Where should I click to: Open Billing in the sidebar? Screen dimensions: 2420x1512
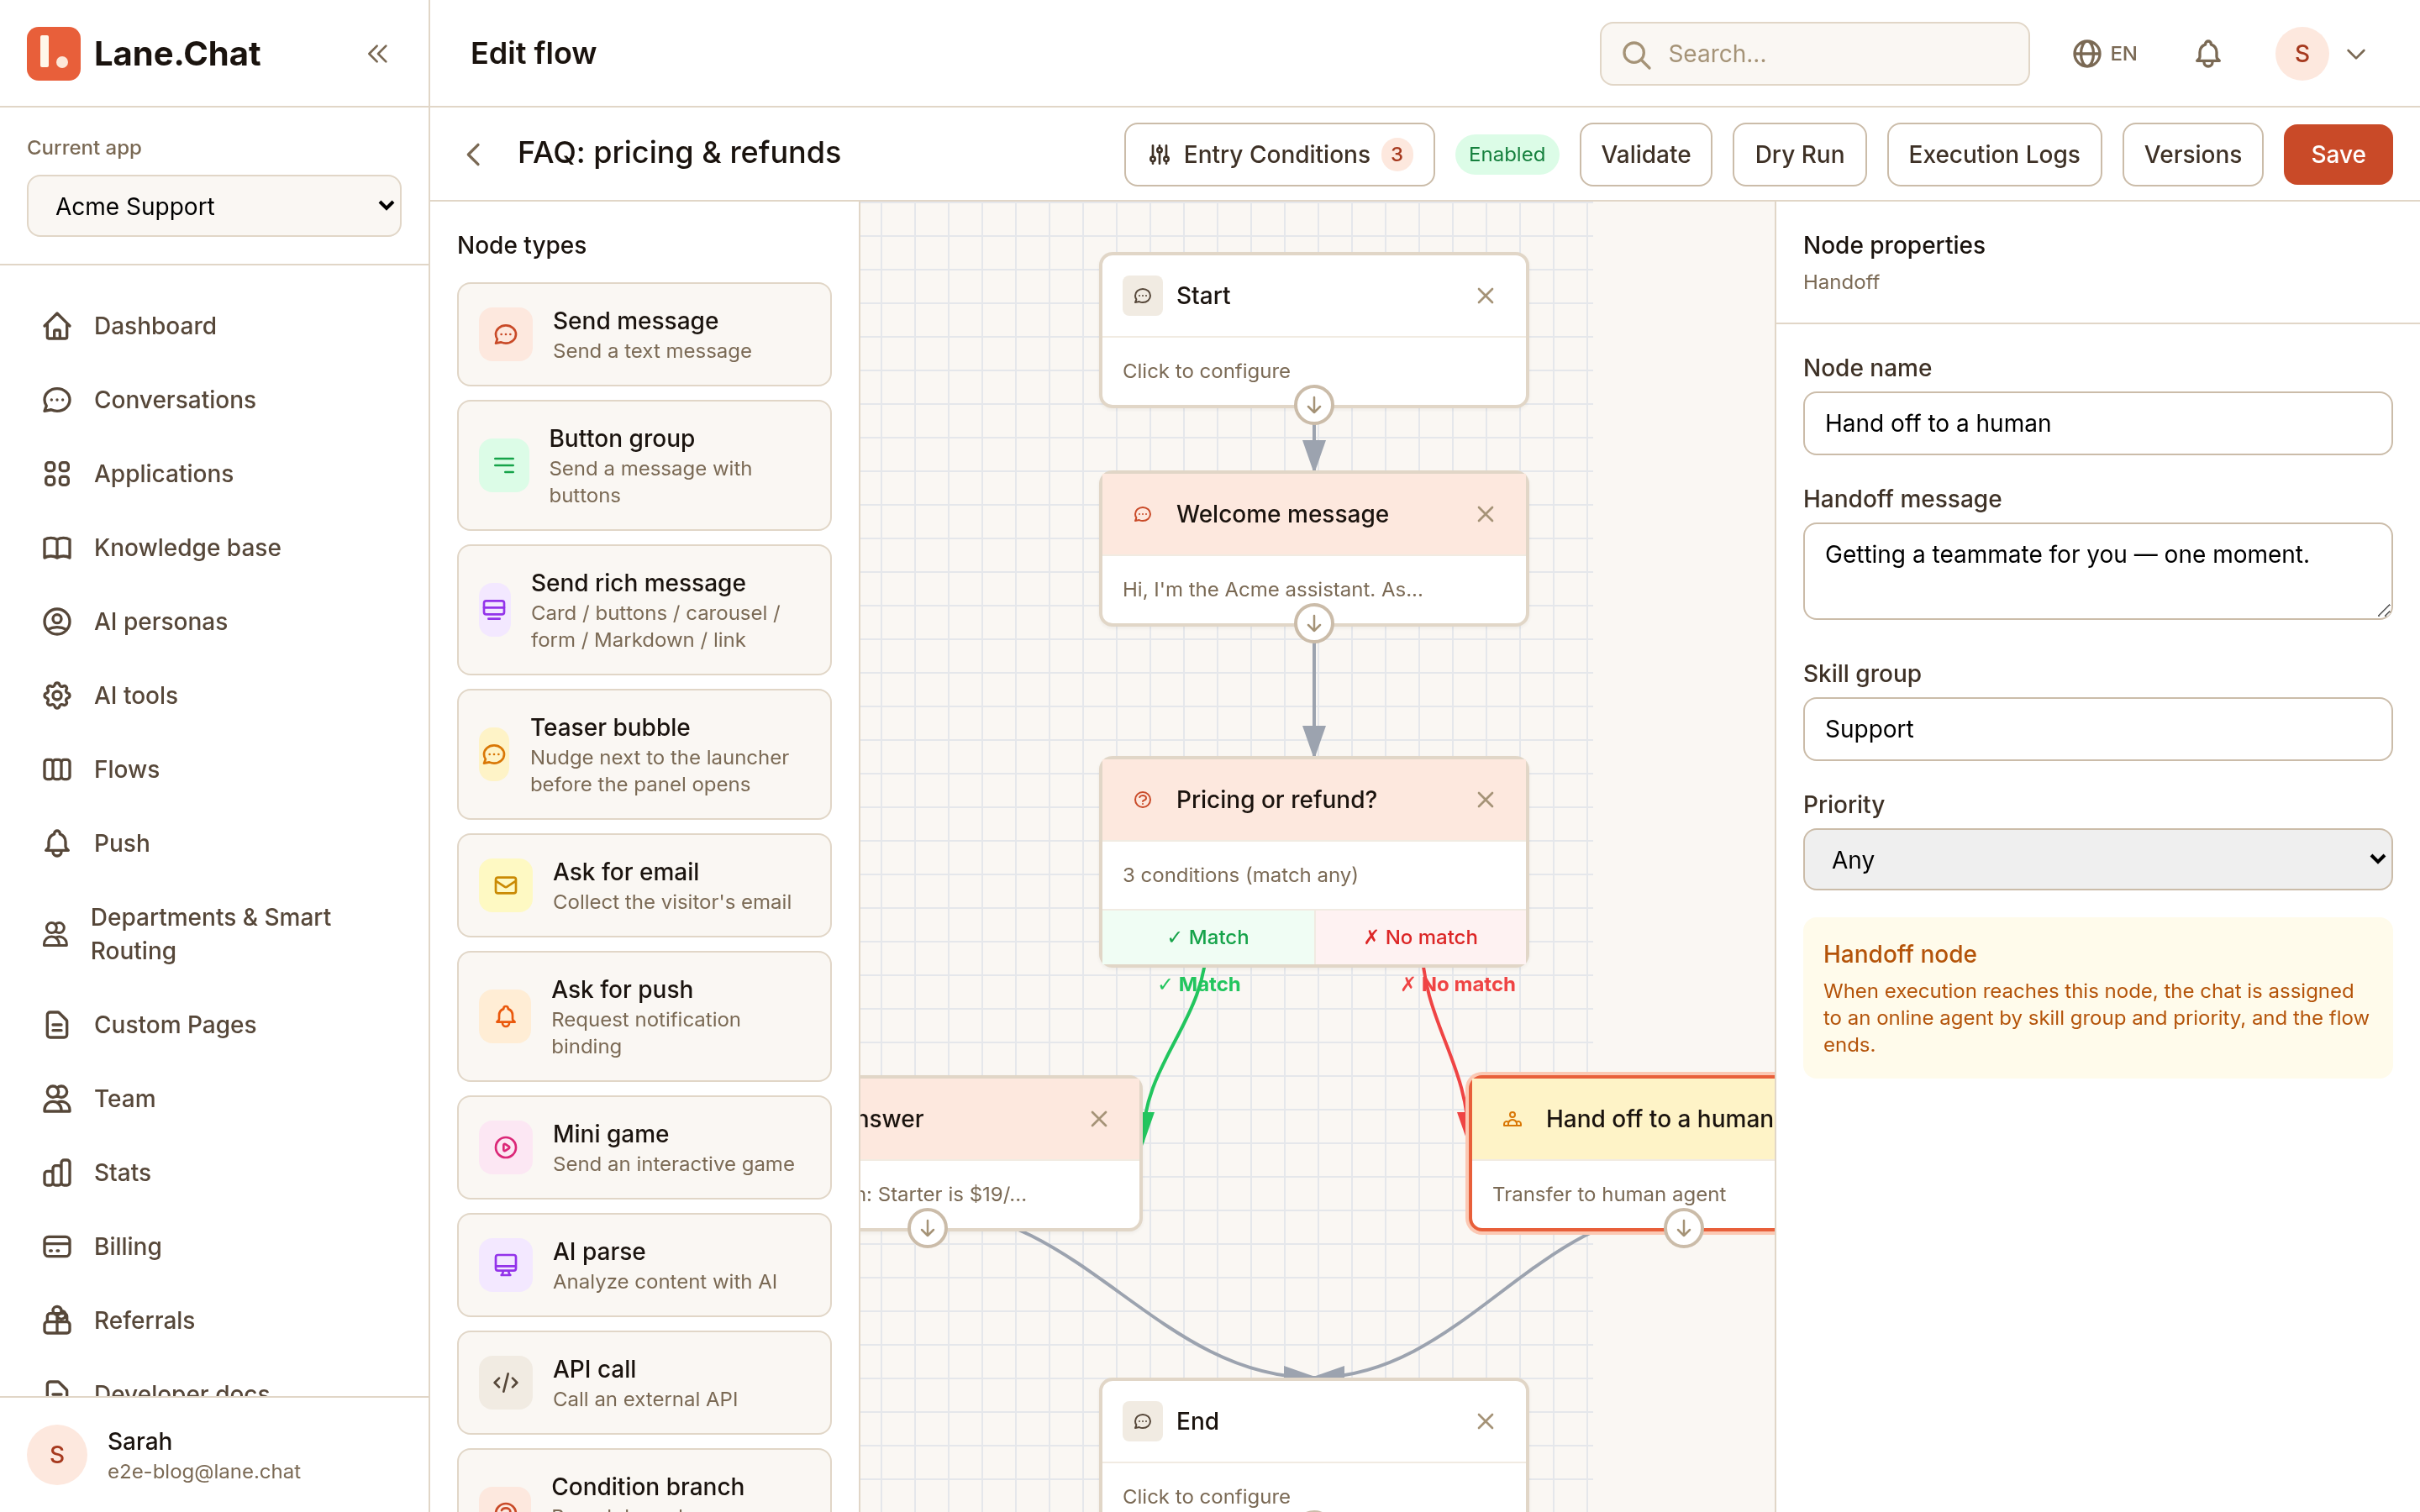[215, 1246]
